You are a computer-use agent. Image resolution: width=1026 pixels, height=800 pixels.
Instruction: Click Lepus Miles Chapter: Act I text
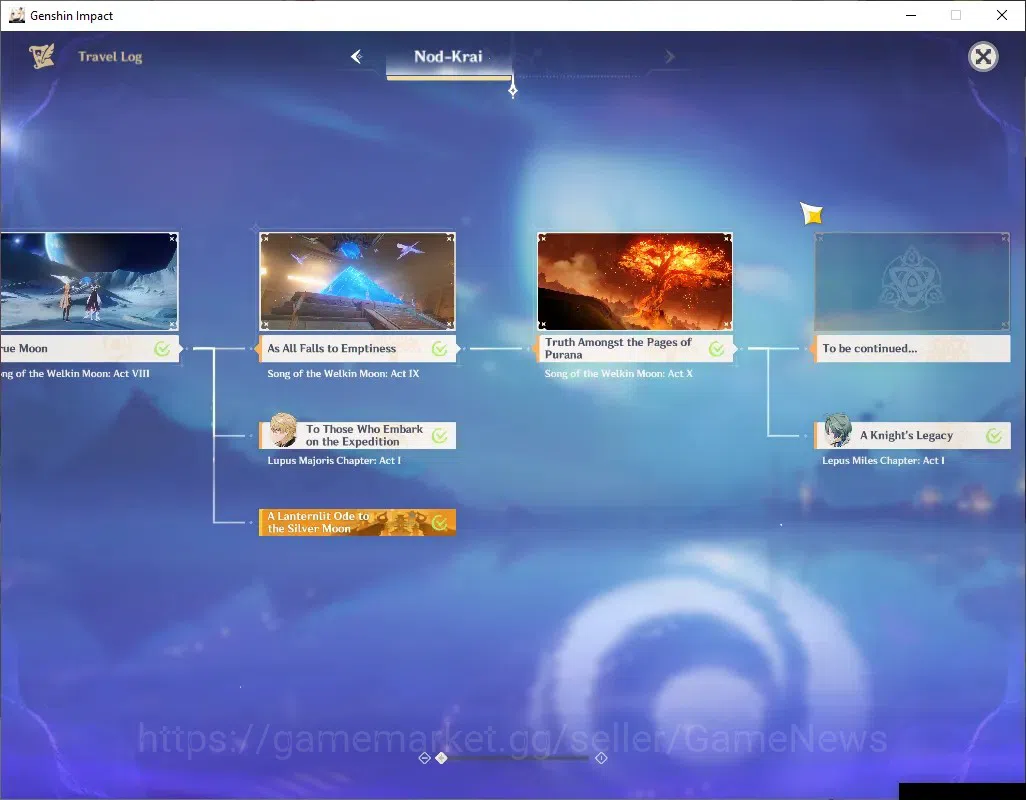click(x=883, y=461)
